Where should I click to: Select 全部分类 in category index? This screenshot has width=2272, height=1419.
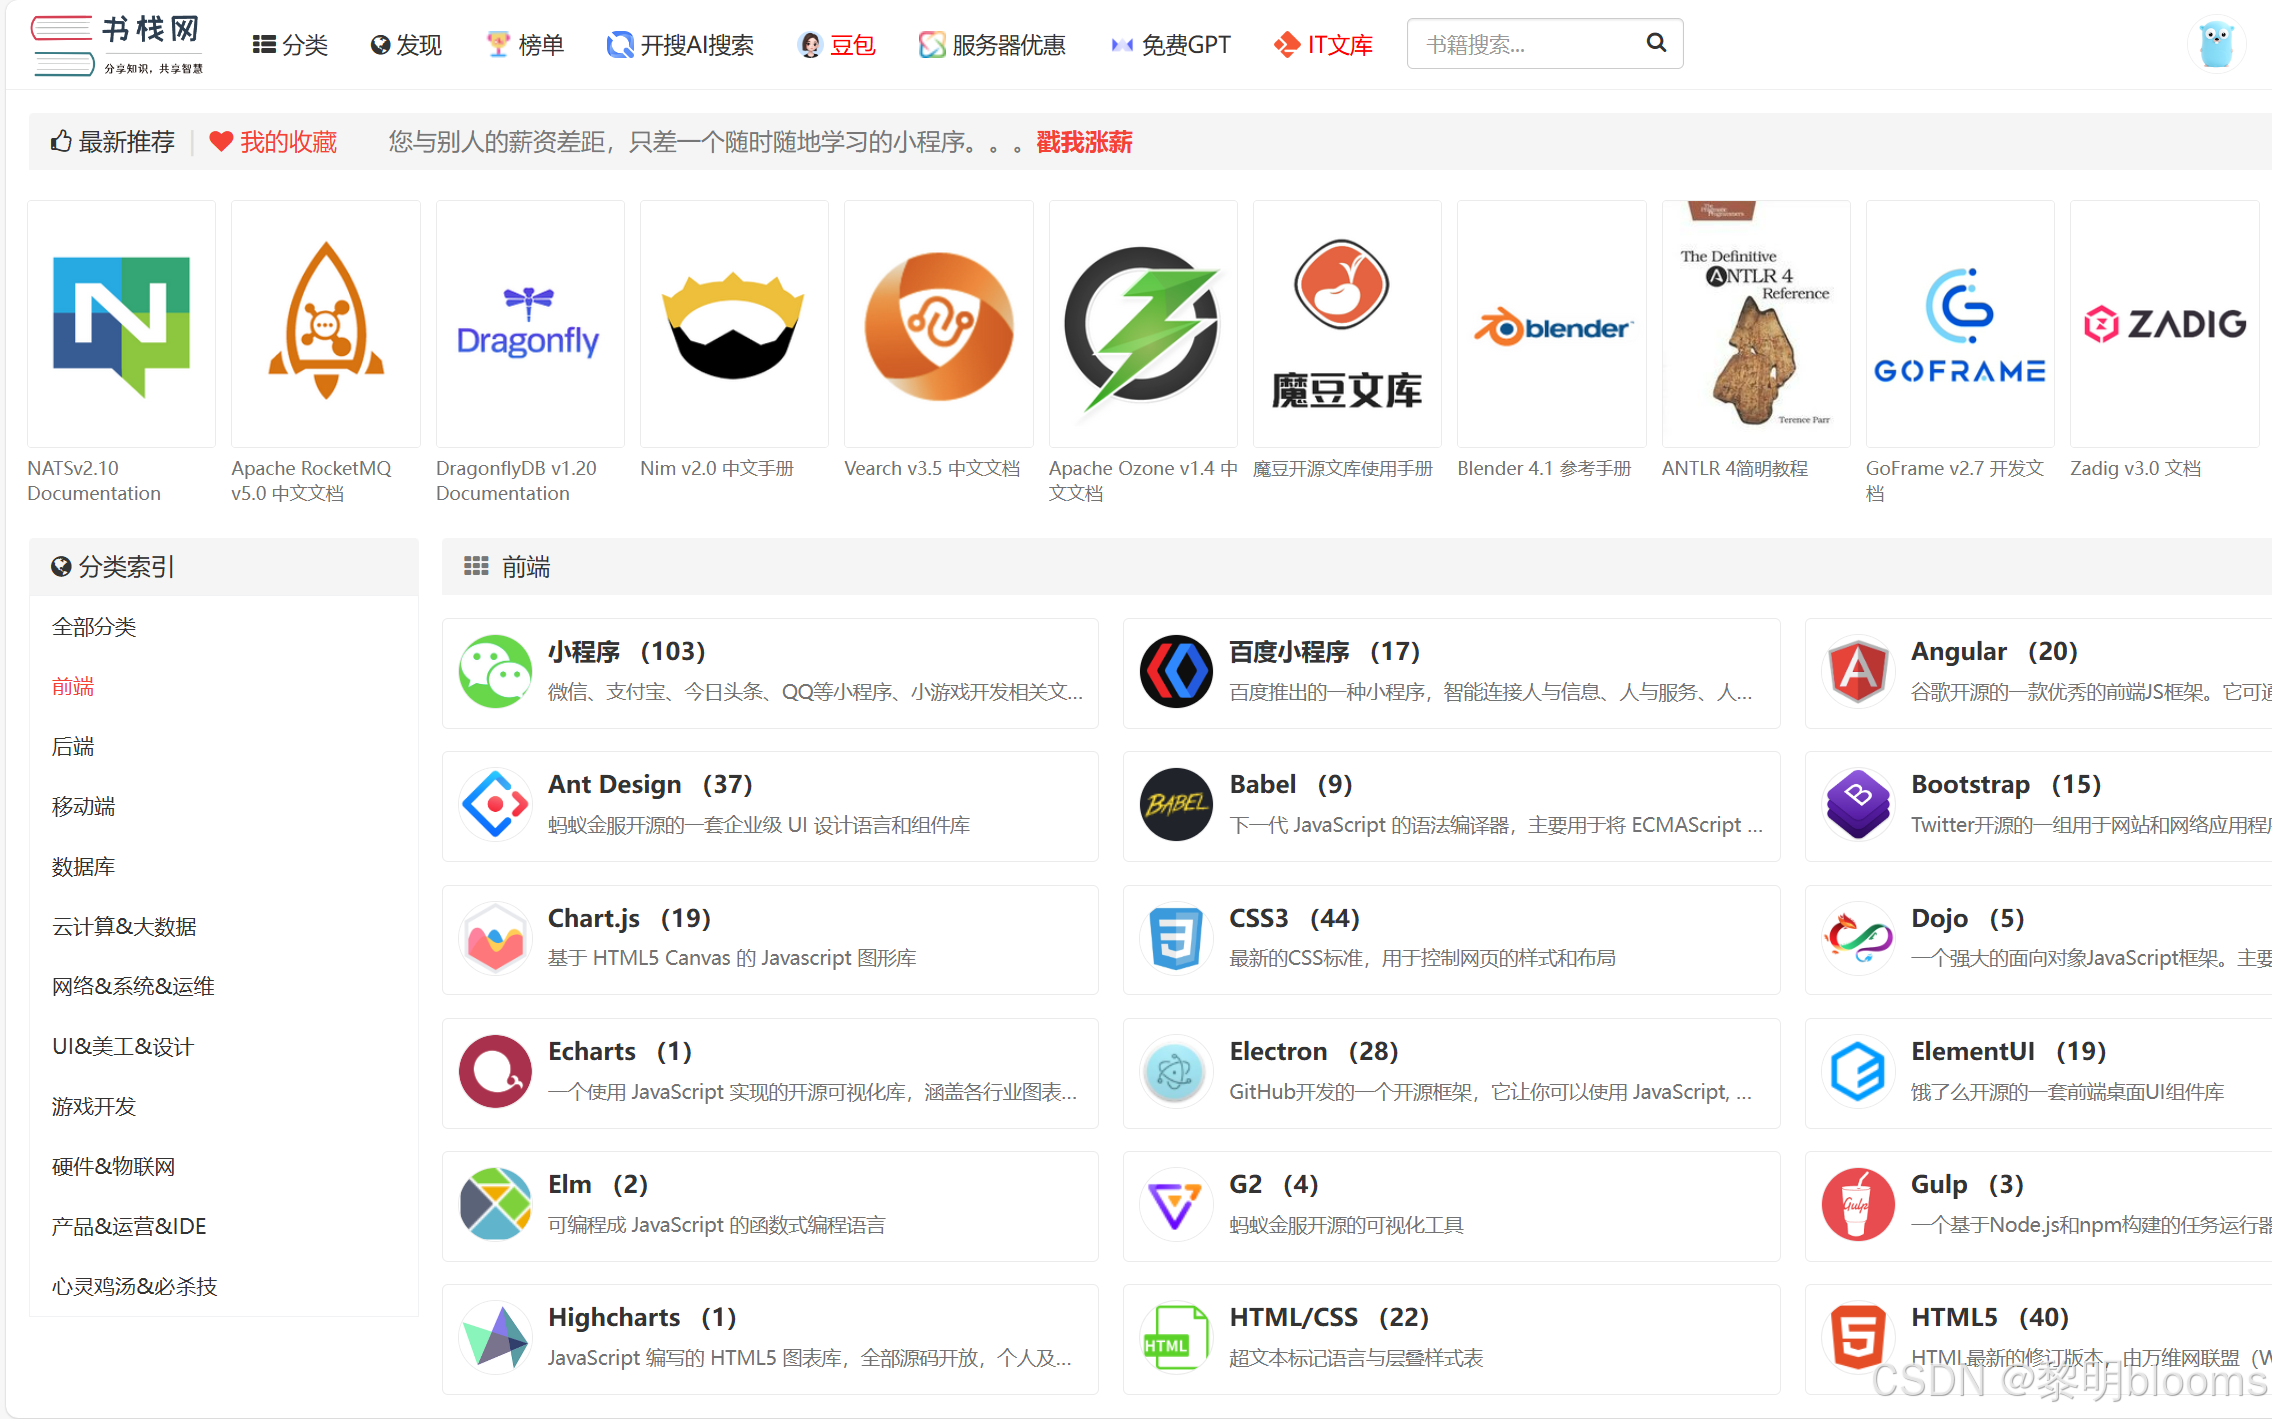(x=94, y=627)
